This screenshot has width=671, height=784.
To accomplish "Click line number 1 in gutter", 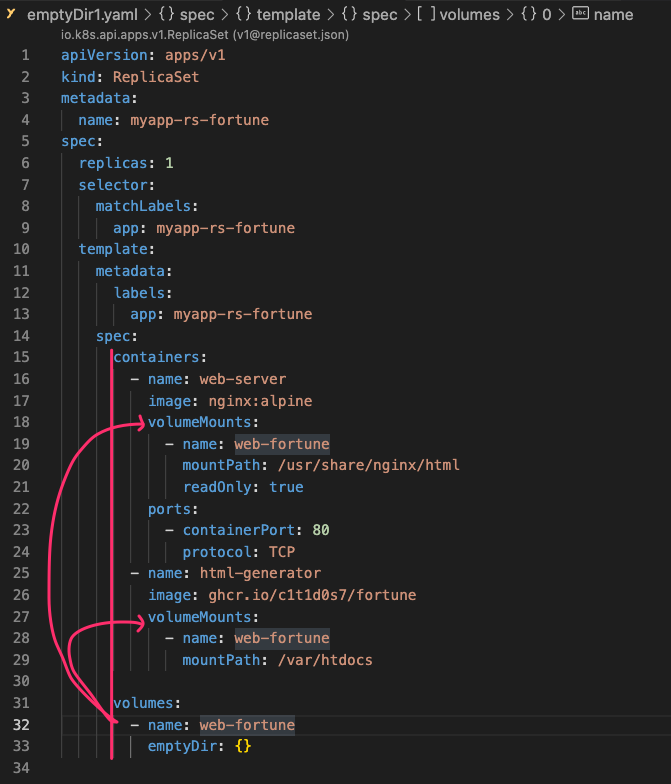I will coord(25,55).
